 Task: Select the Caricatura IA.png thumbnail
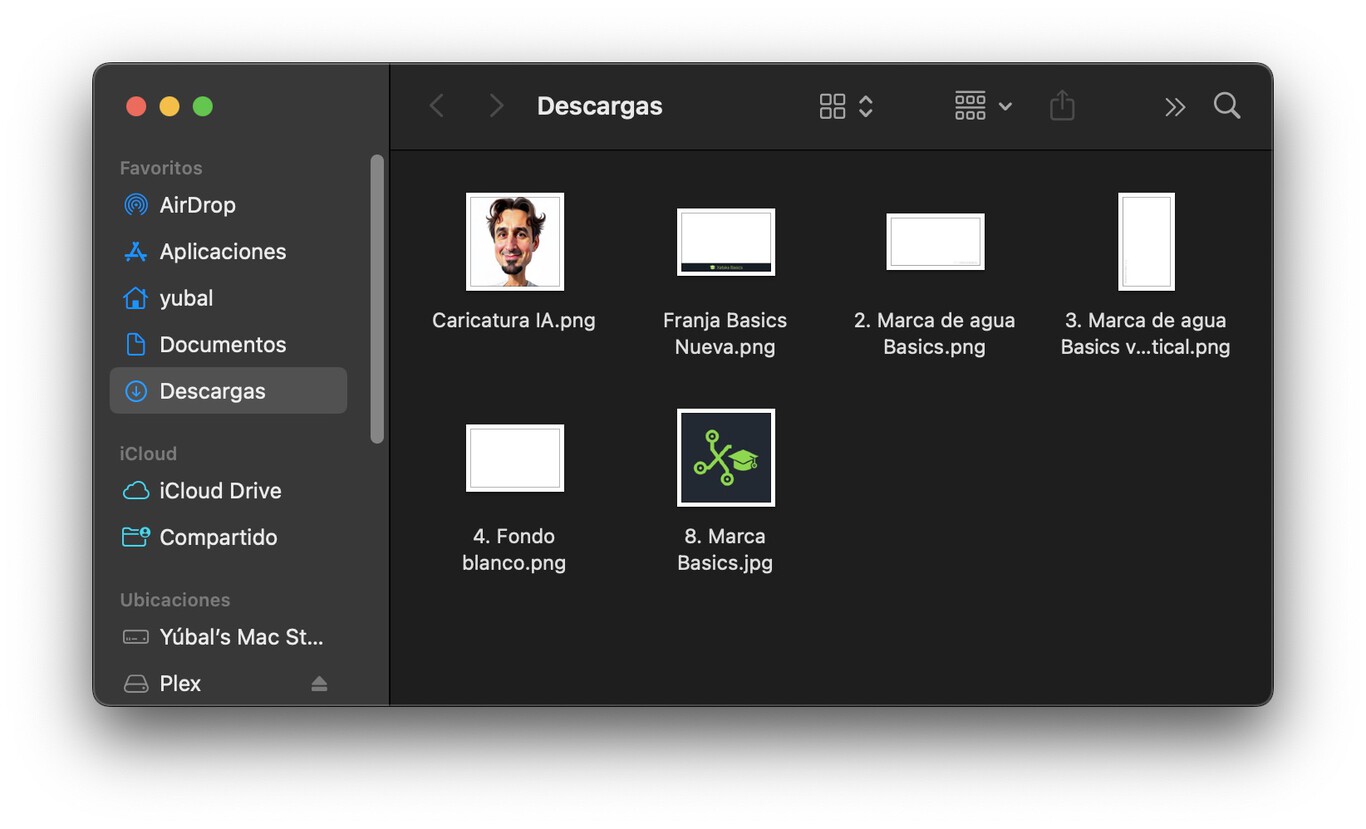(x=515, y=241)
